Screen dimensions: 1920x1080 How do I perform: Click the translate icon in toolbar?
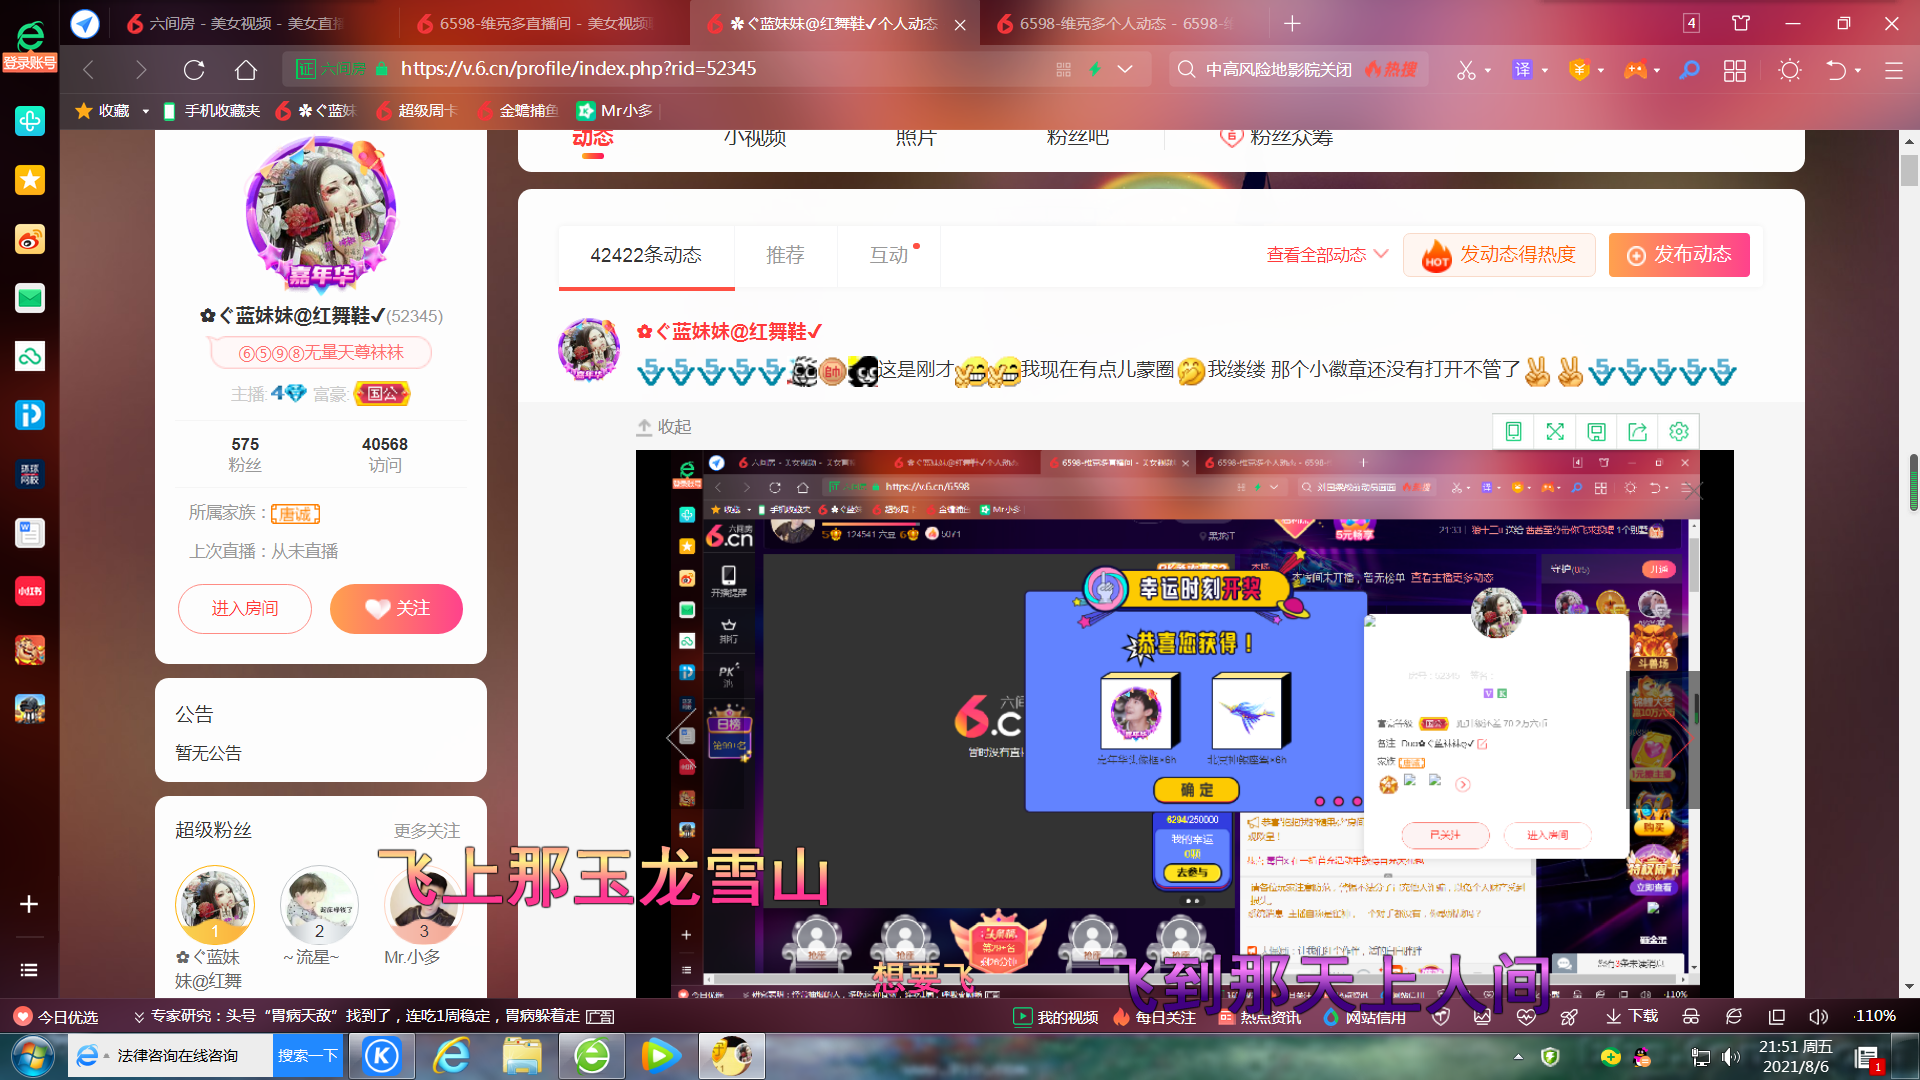click(1522, 70)
